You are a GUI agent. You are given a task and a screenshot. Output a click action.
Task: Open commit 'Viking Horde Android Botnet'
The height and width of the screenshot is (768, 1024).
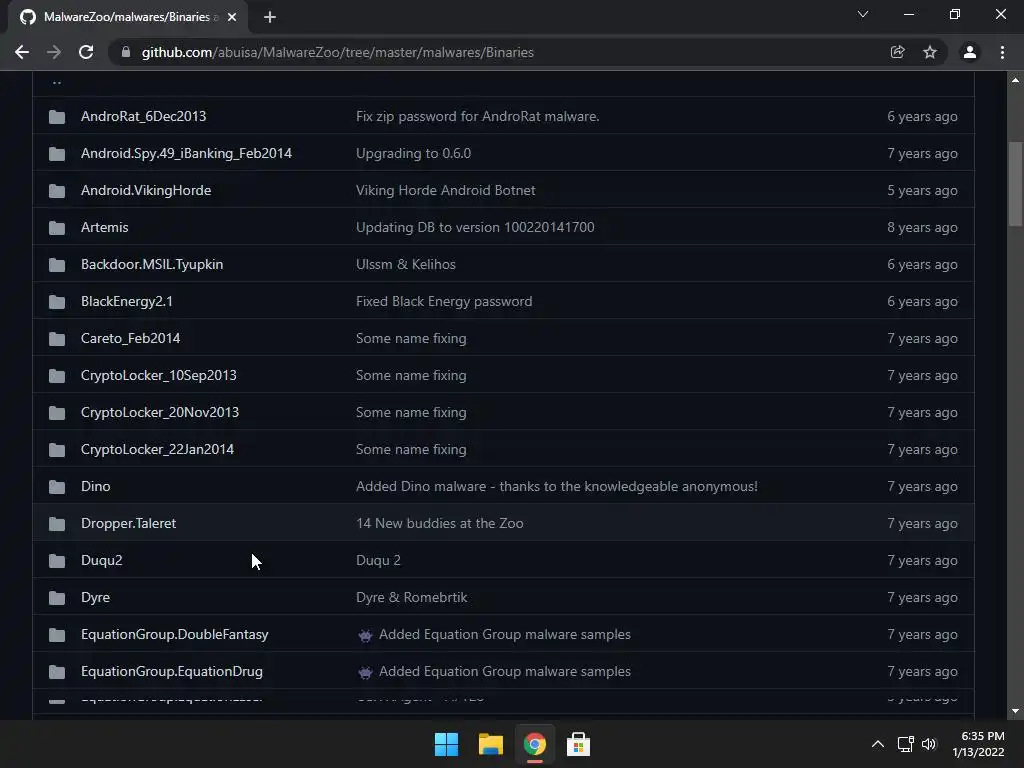click(445, 190)
